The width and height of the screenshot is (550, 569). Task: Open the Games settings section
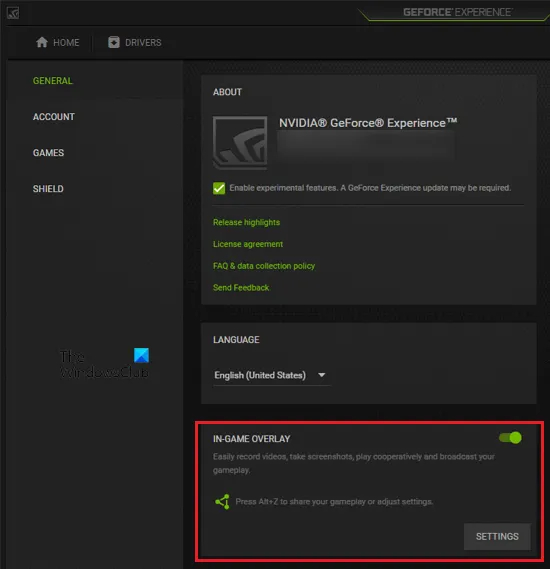coord(48,153)
